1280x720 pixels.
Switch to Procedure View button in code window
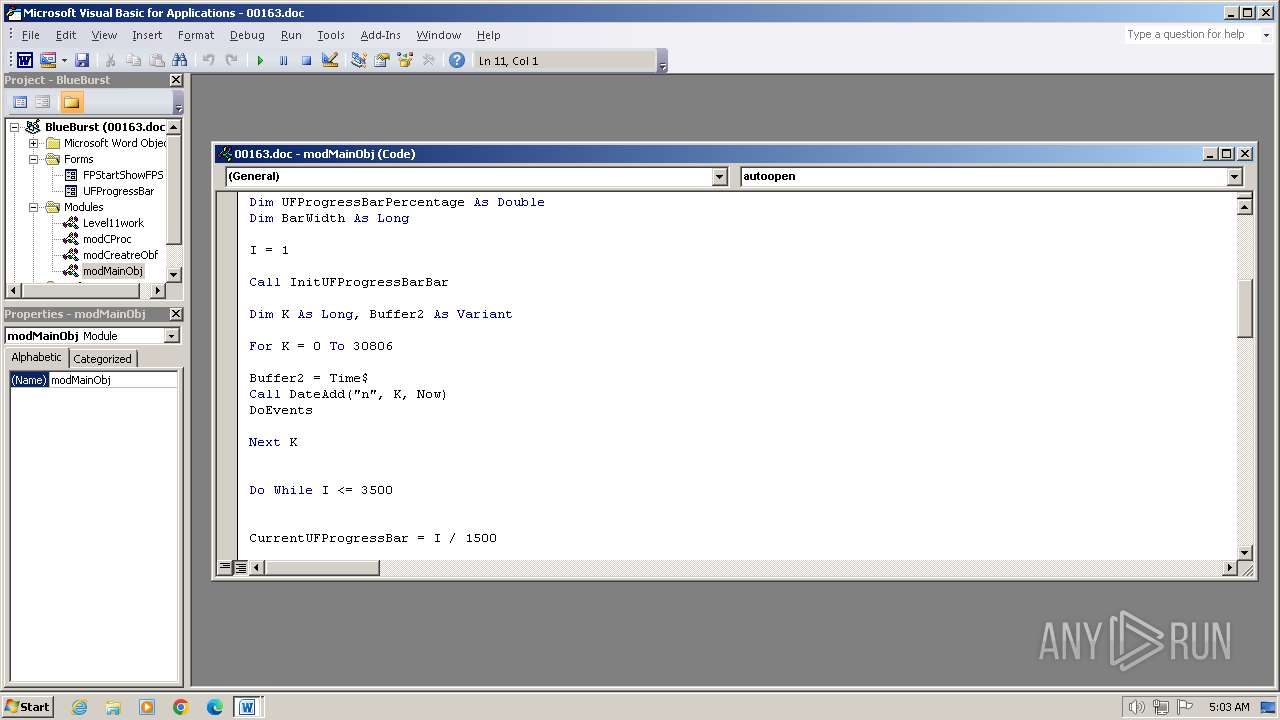[x=225, y=568]
